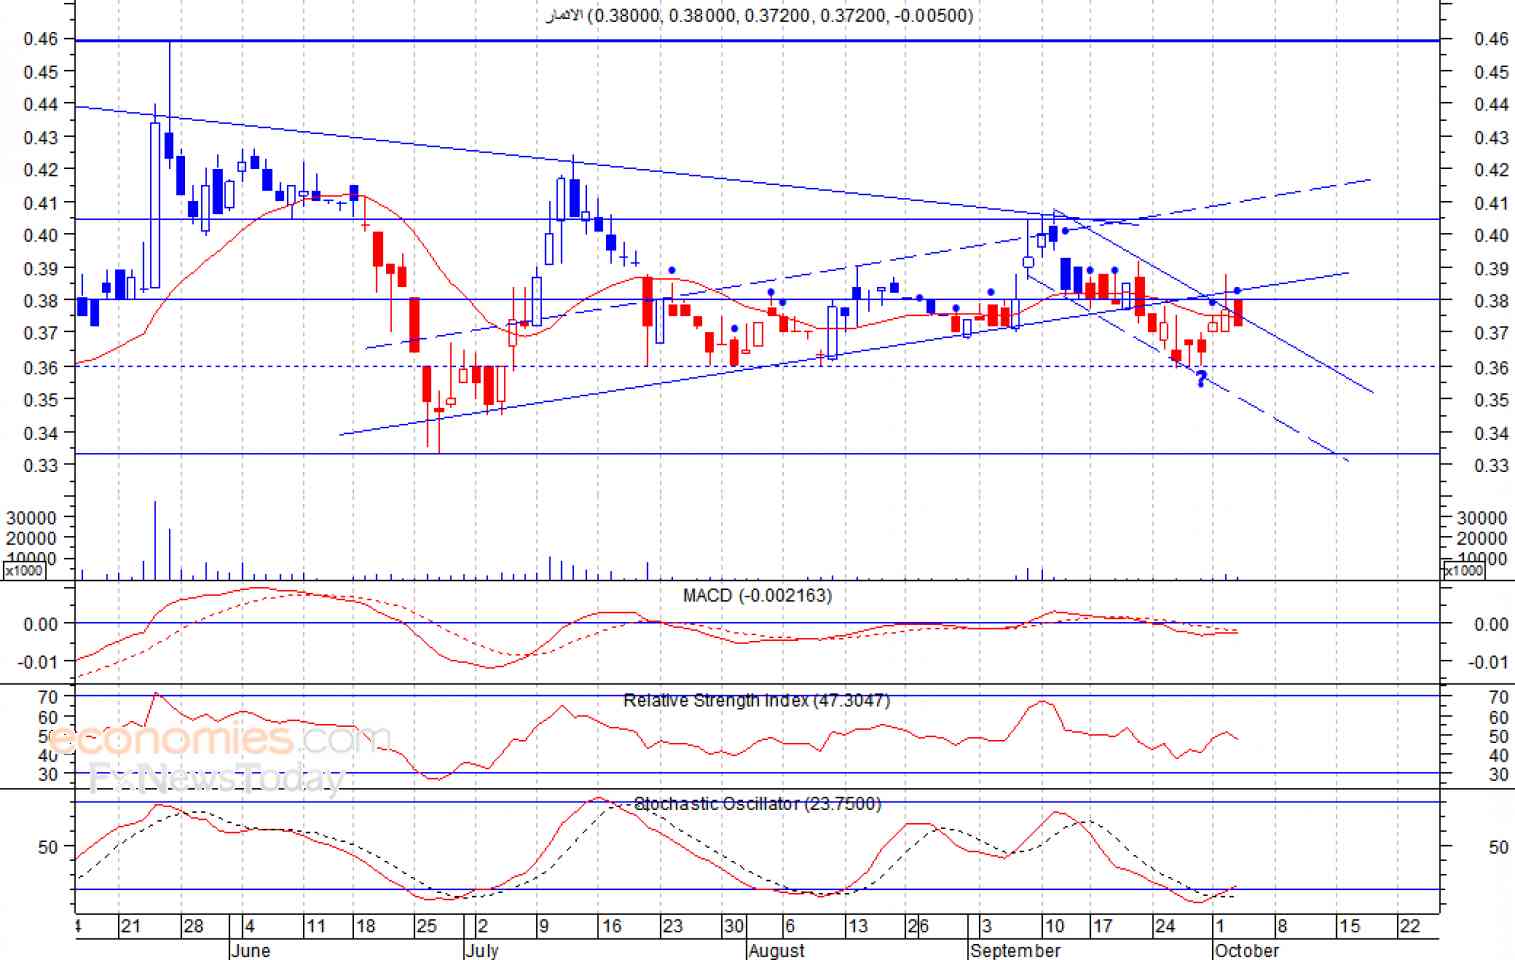Click date tick 21 on the time axis

(x=131, y=926)
